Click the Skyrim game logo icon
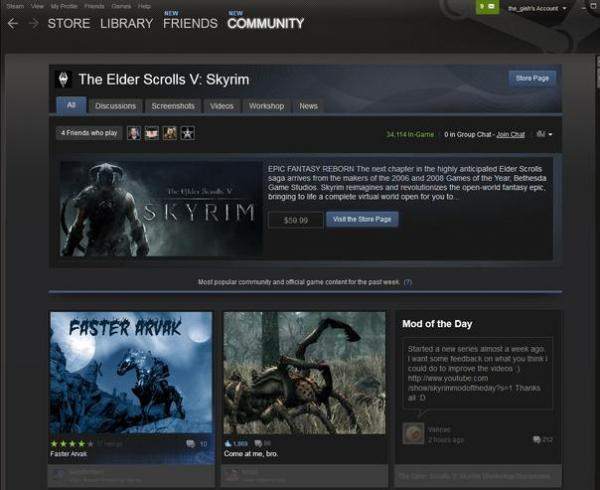600x490 pixels. click(65, 79)
